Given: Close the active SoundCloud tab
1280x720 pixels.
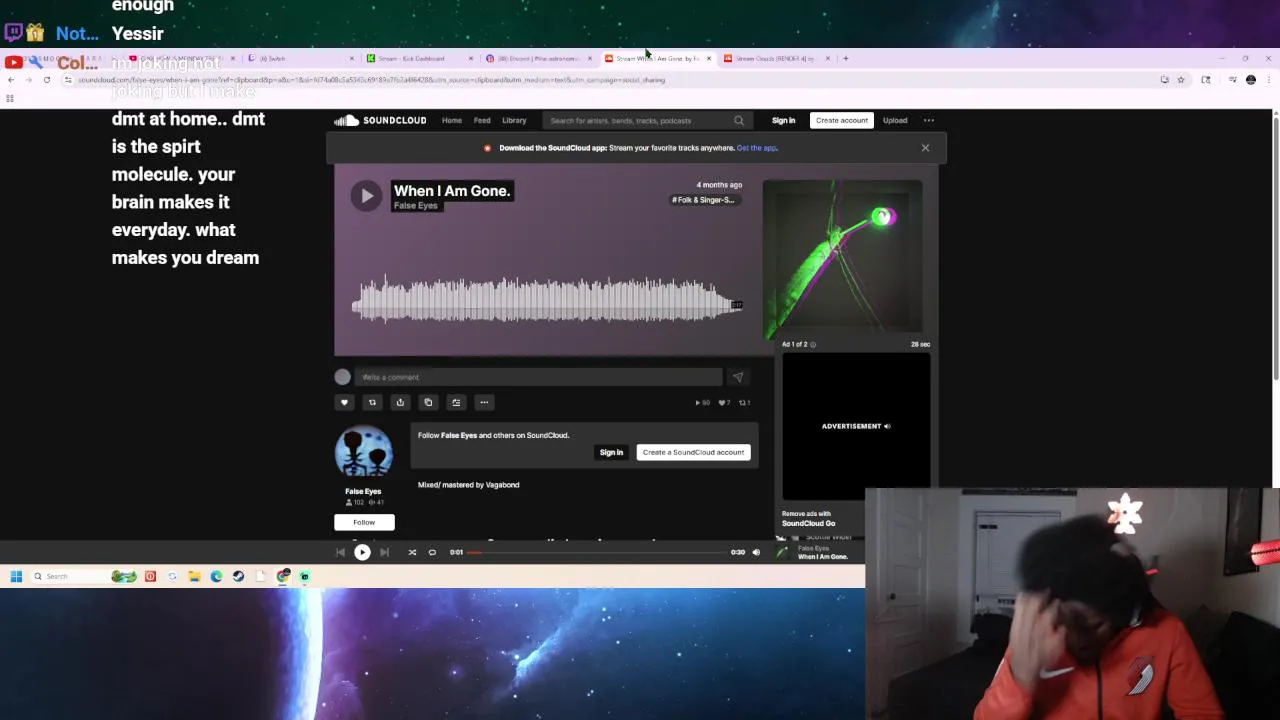Looking at the screenshot, I should 709,58.
